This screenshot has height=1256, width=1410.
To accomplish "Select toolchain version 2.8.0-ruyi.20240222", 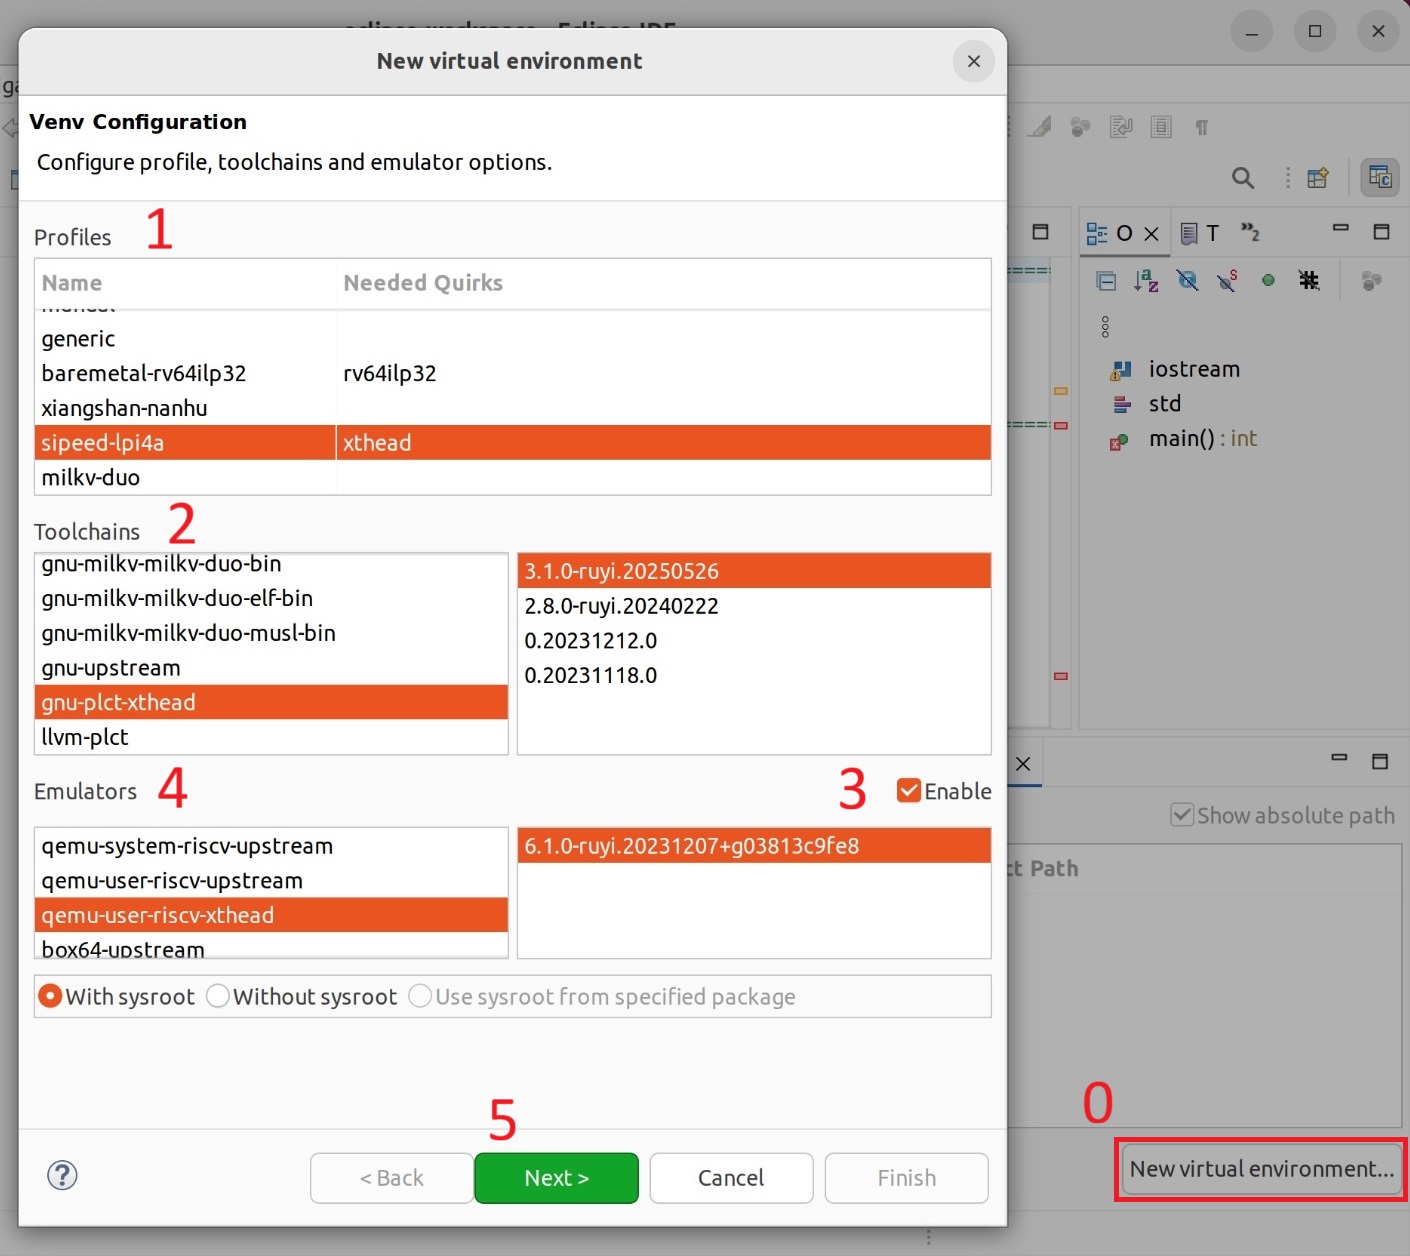I will [621, 606].
